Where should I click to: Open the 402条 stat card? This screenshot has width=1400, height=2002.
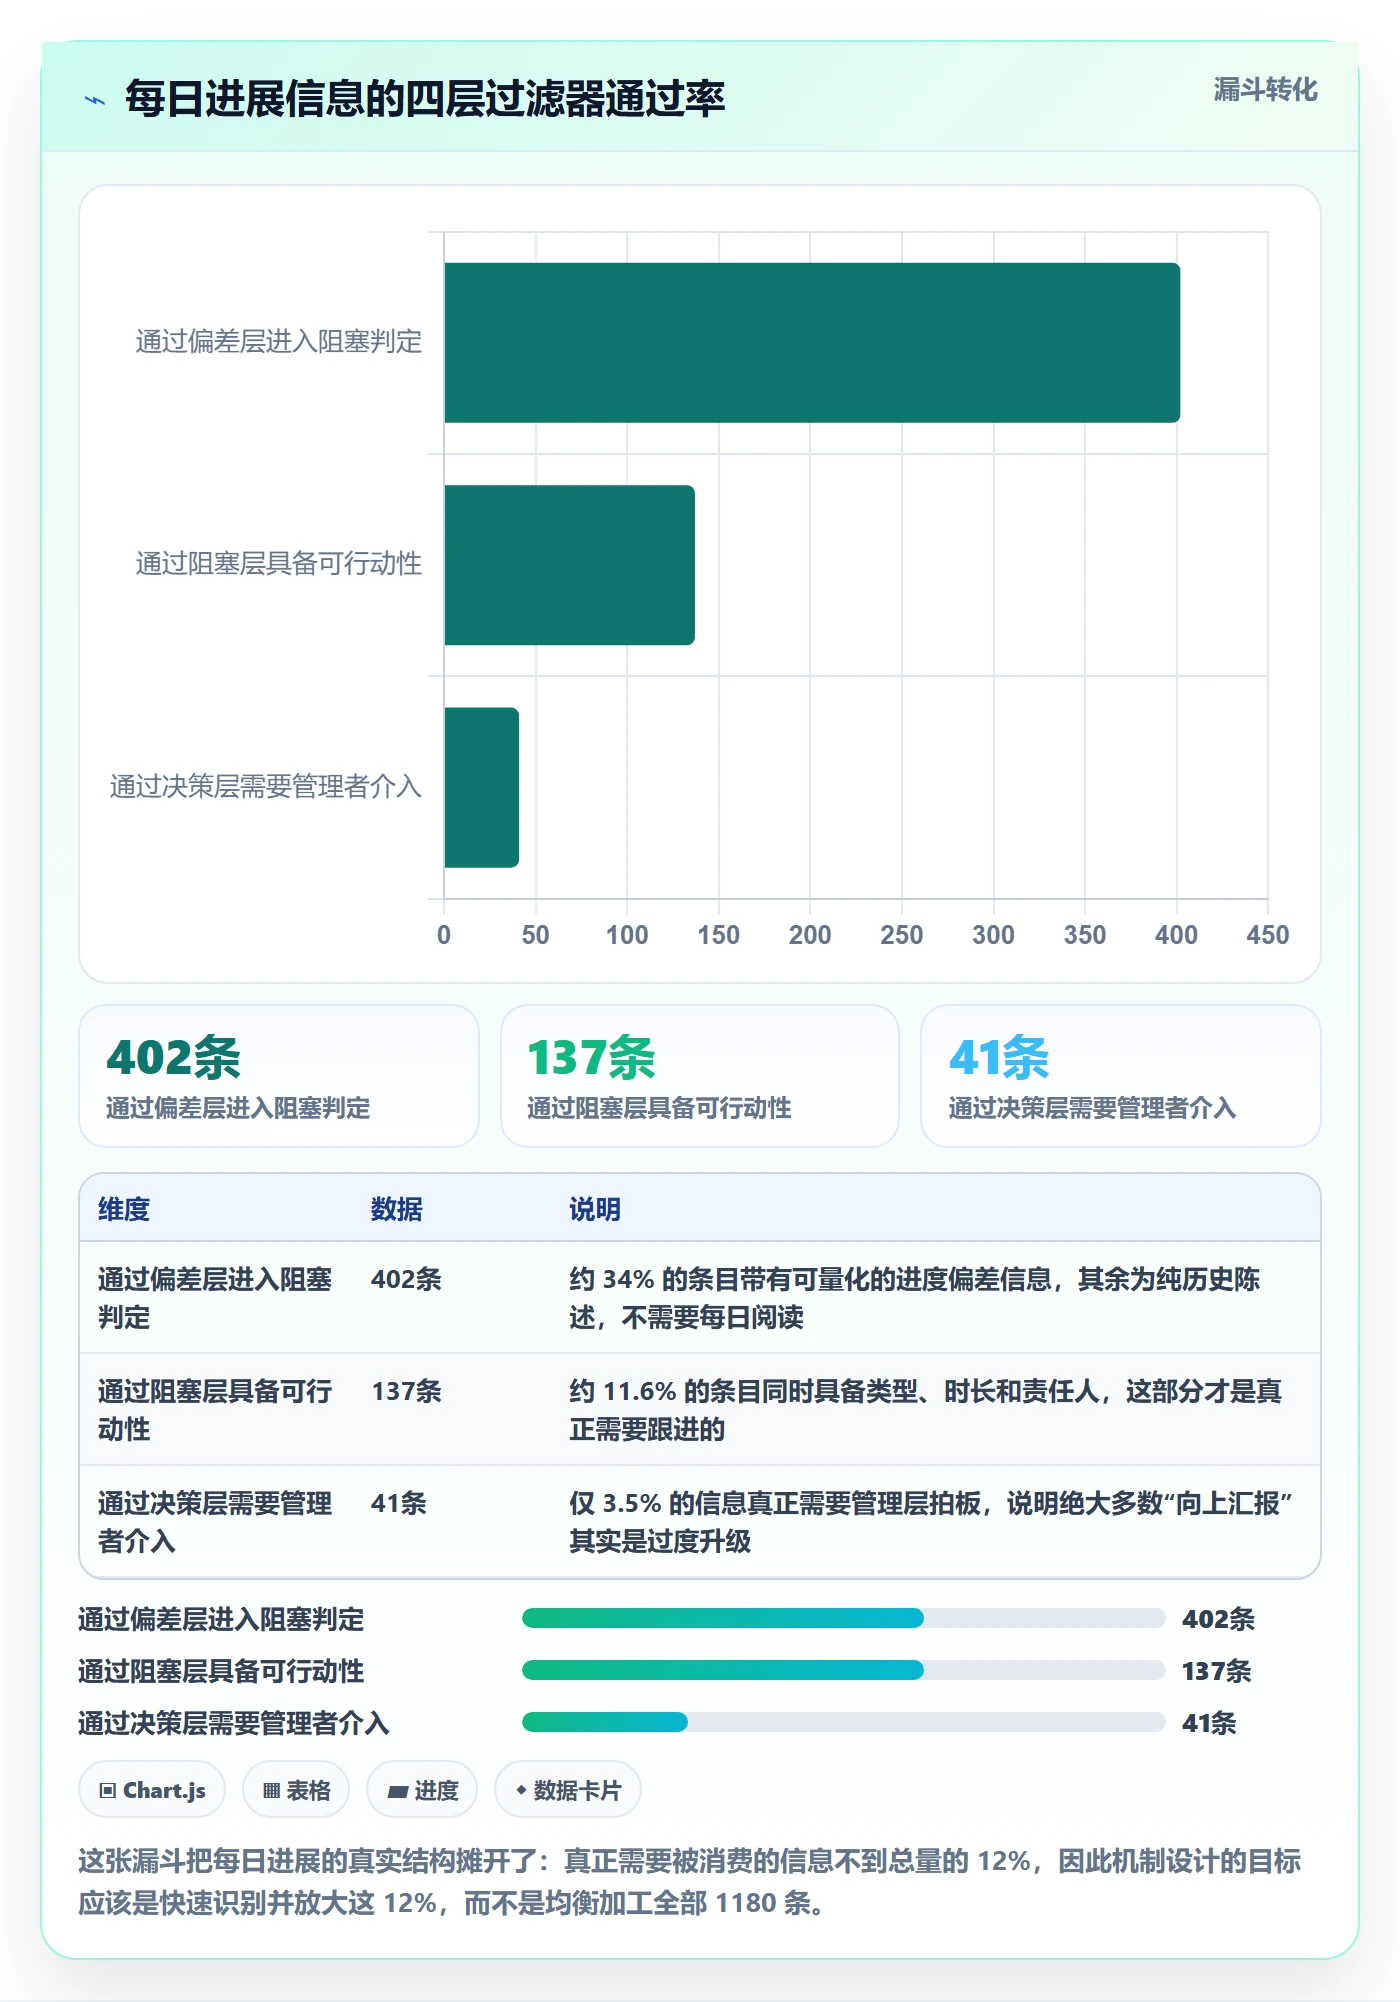coord(279,1076)
